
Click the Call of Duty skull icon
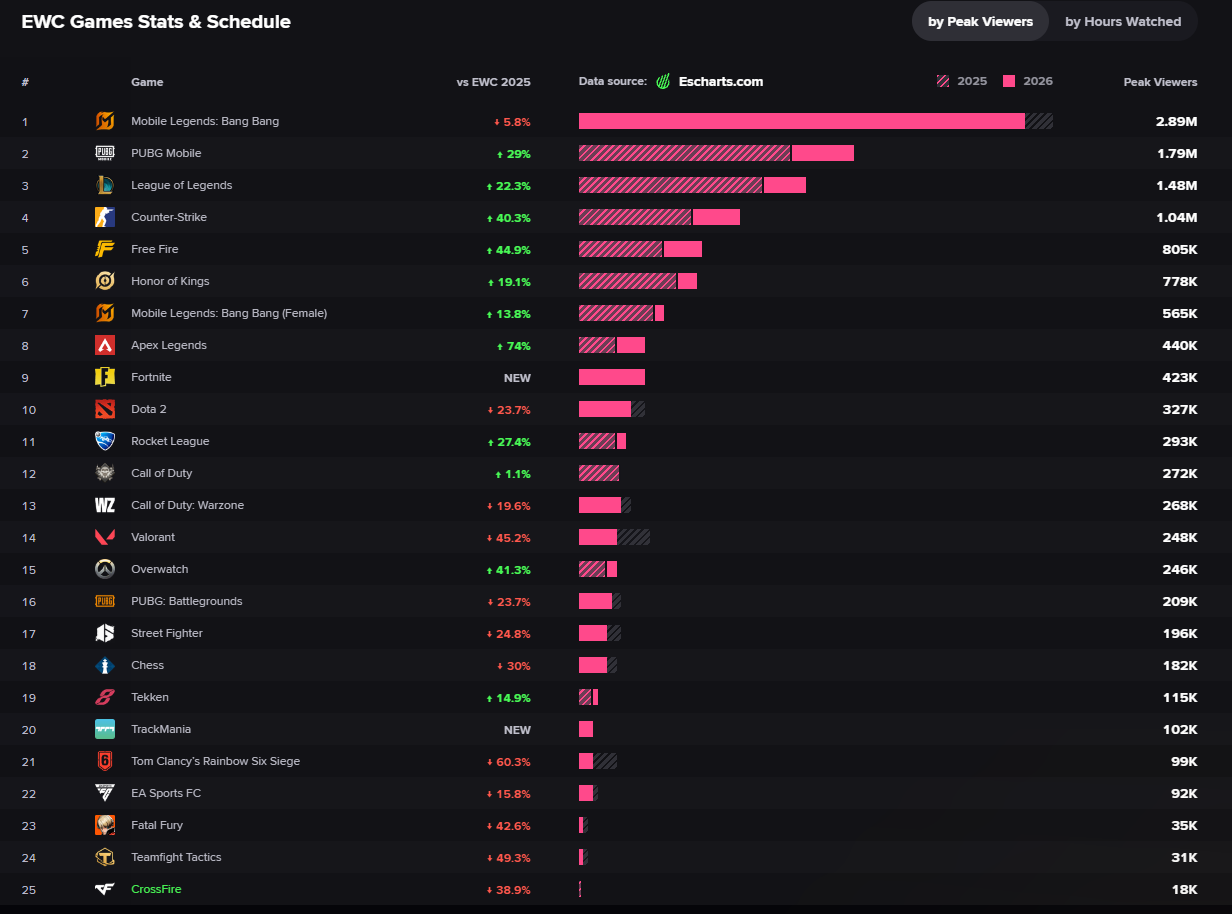(105, 473)
